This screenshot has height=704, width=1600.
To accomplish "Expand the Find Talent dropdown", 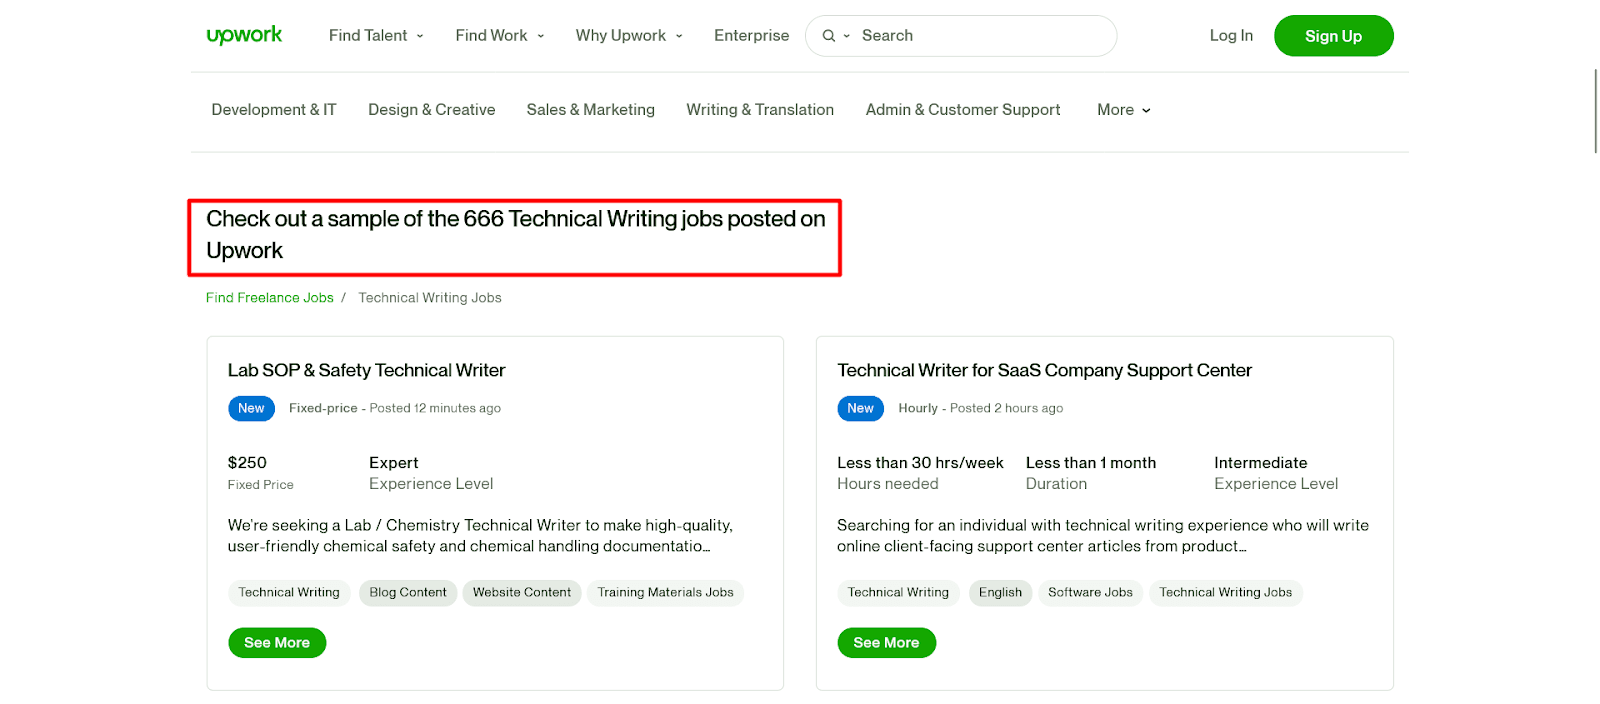I will [x=376, y=36].
